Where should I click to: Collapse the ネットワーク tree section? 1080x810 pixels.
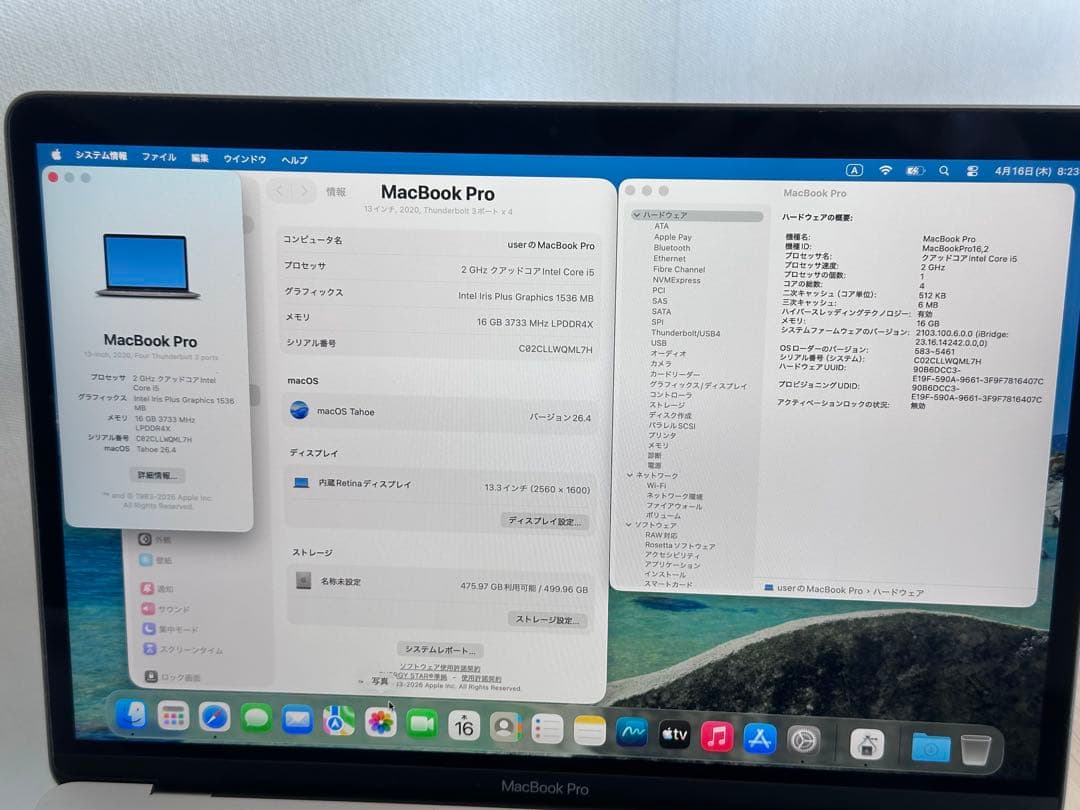[x=630, y=475]
